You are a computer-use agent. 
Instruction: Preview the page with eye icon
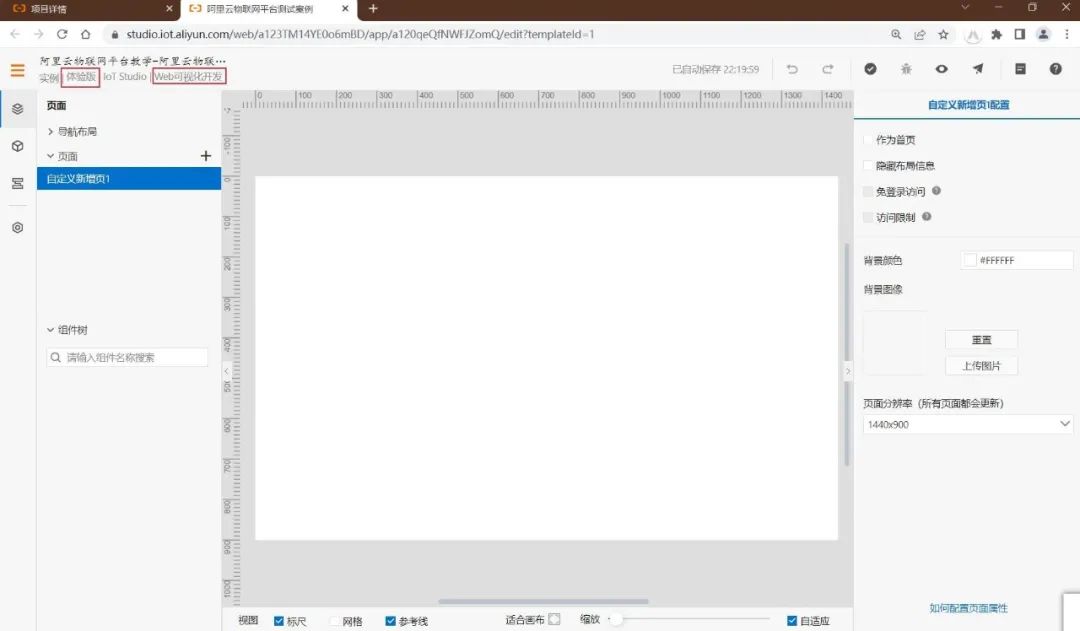(942, 69)
